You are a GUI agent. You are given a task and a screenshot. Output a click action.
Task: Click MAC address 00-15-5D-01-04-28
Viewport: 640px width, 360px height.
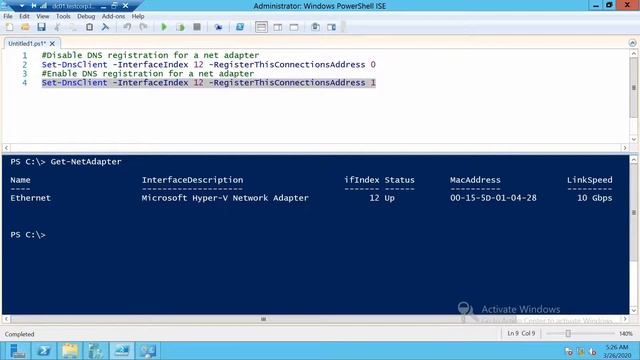pyautogui.click(x=493, y=198)
